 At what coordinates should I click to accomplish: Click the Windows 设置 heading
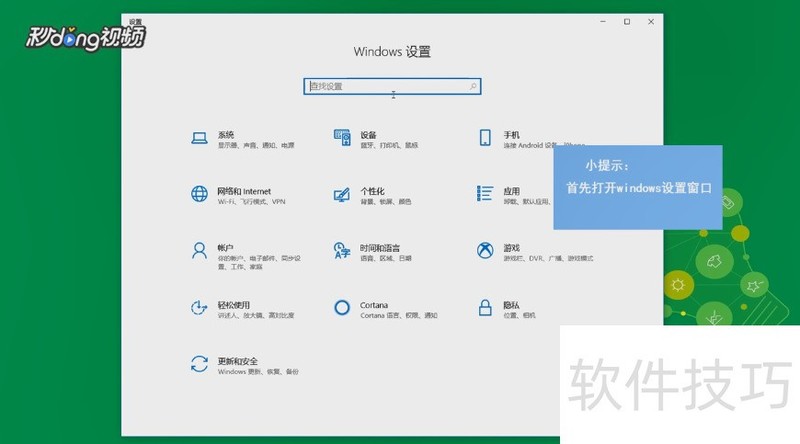tap(392, 52)
